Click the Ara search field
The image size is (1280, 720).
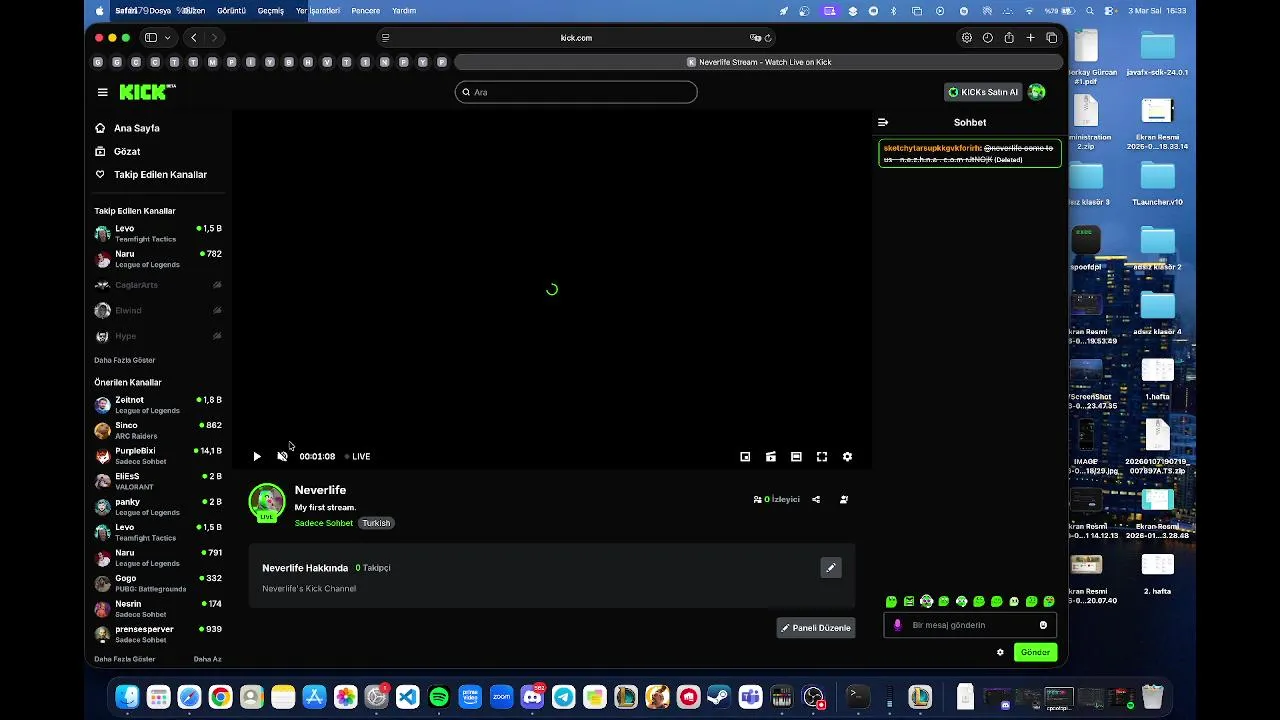576,92
